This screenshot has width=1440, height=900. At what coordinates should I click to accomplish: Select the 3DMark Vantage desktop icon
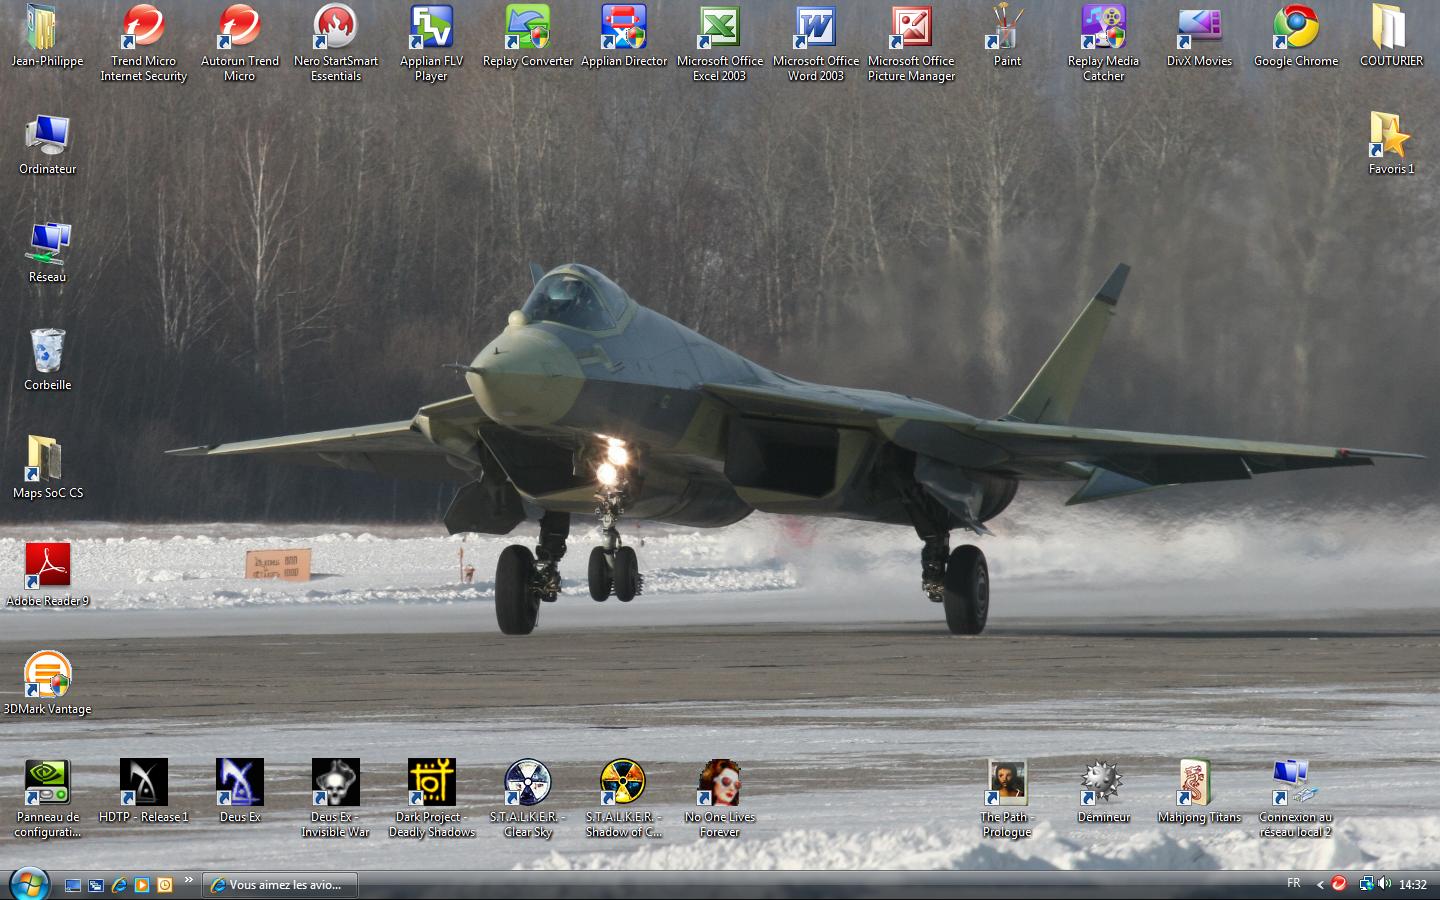pyautogui.click(x=47, y=675)
